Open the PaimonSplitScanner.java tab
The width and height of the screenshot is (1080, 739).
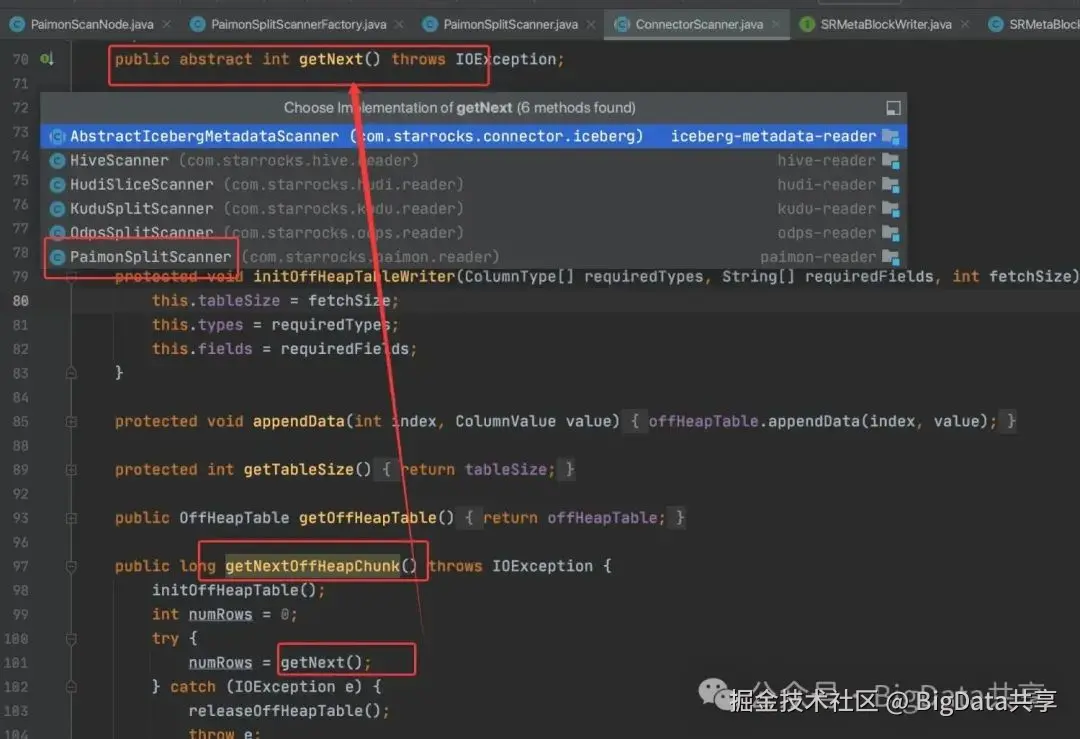coord(510,24)
